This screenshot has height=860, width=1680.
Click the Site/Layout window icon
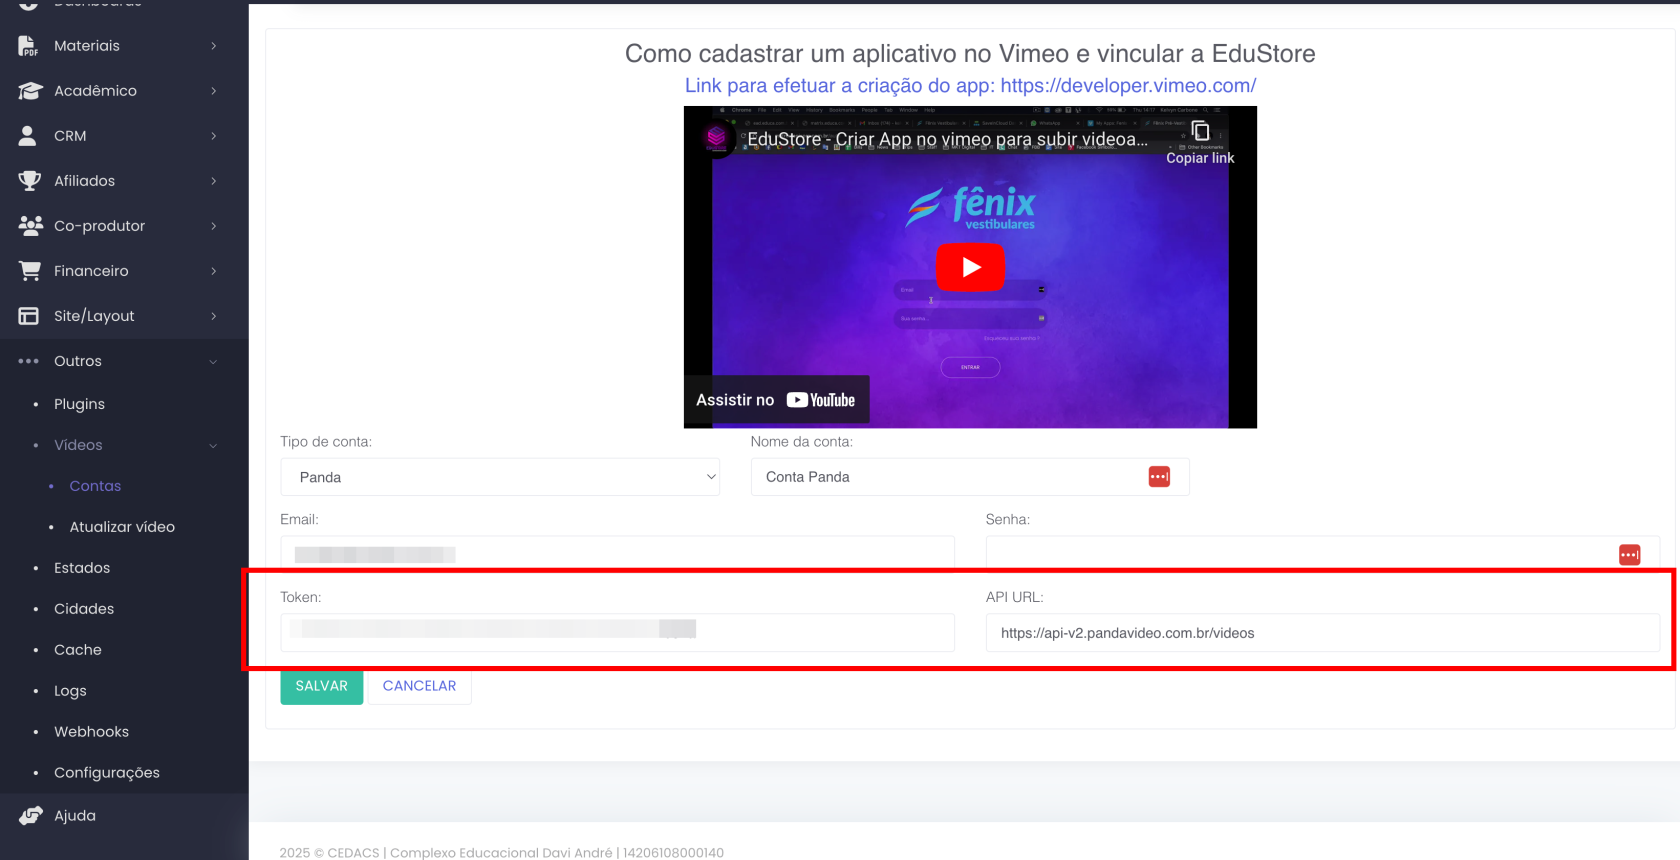29,316
